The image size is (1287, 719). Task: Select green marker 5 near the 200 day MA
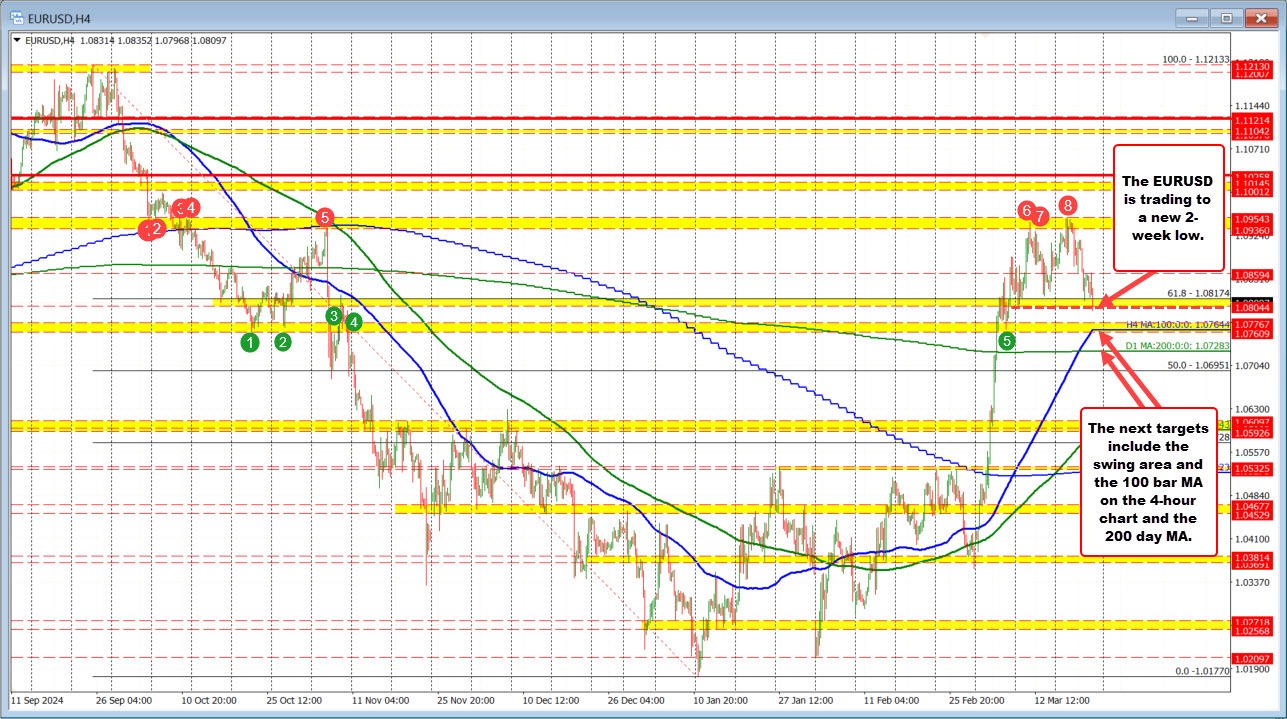(1004, 340)
